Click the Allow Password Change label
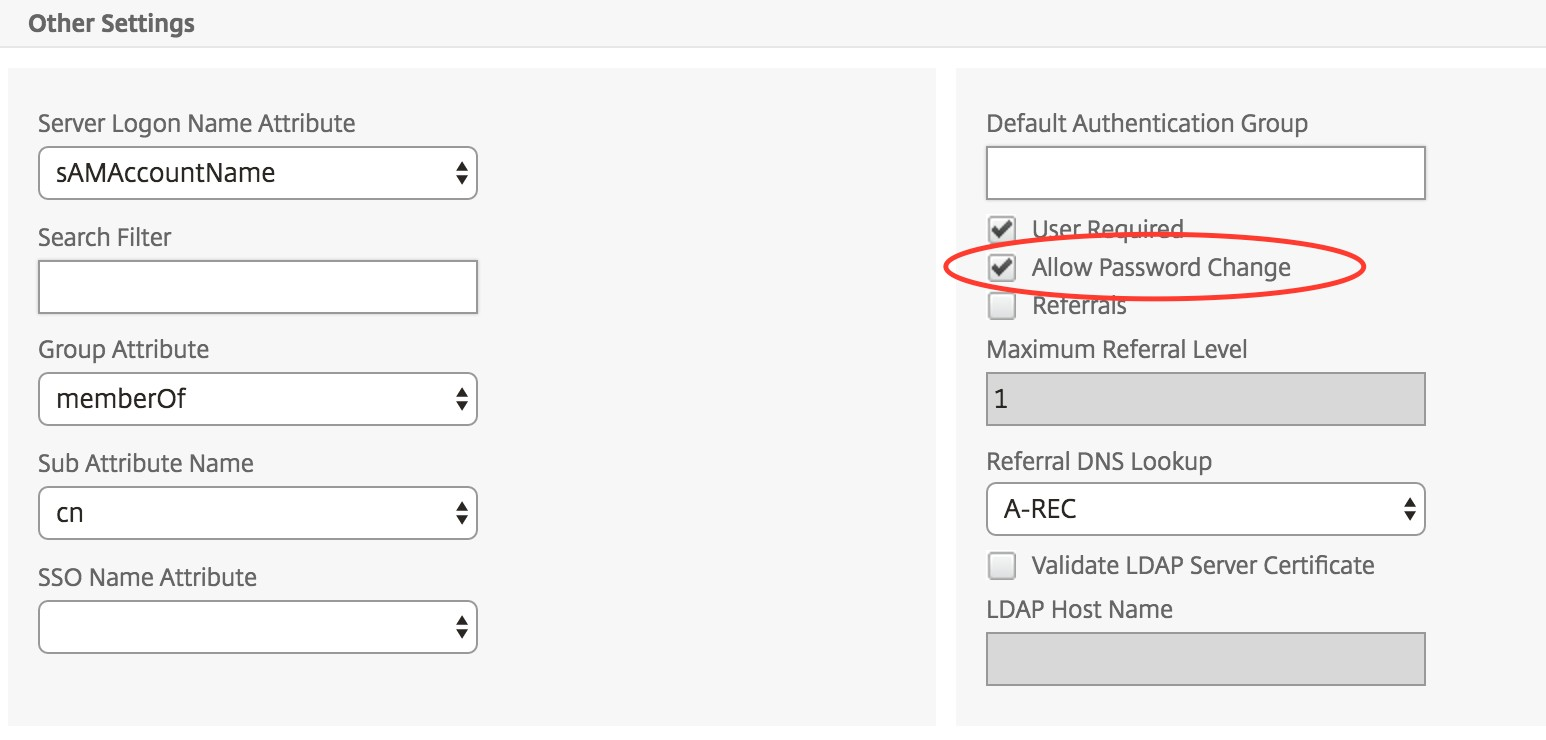 tap(1161, 268)
